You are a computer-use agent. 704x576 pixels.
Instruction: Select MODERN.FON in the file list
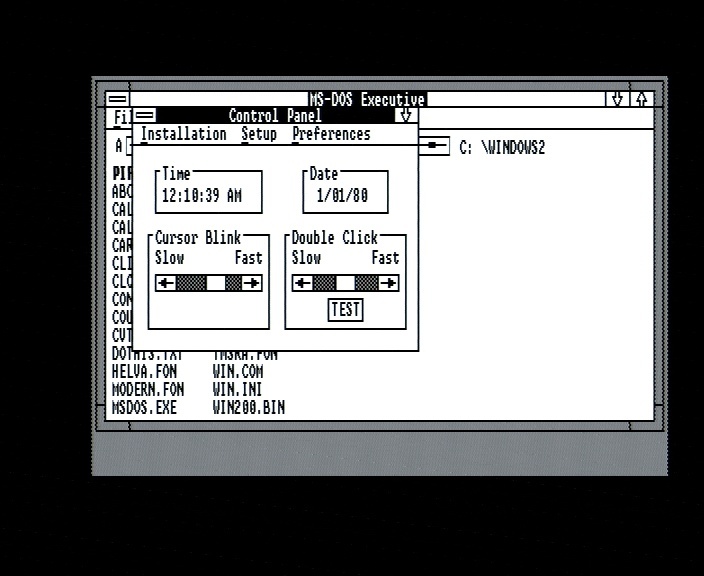point(148,390)
